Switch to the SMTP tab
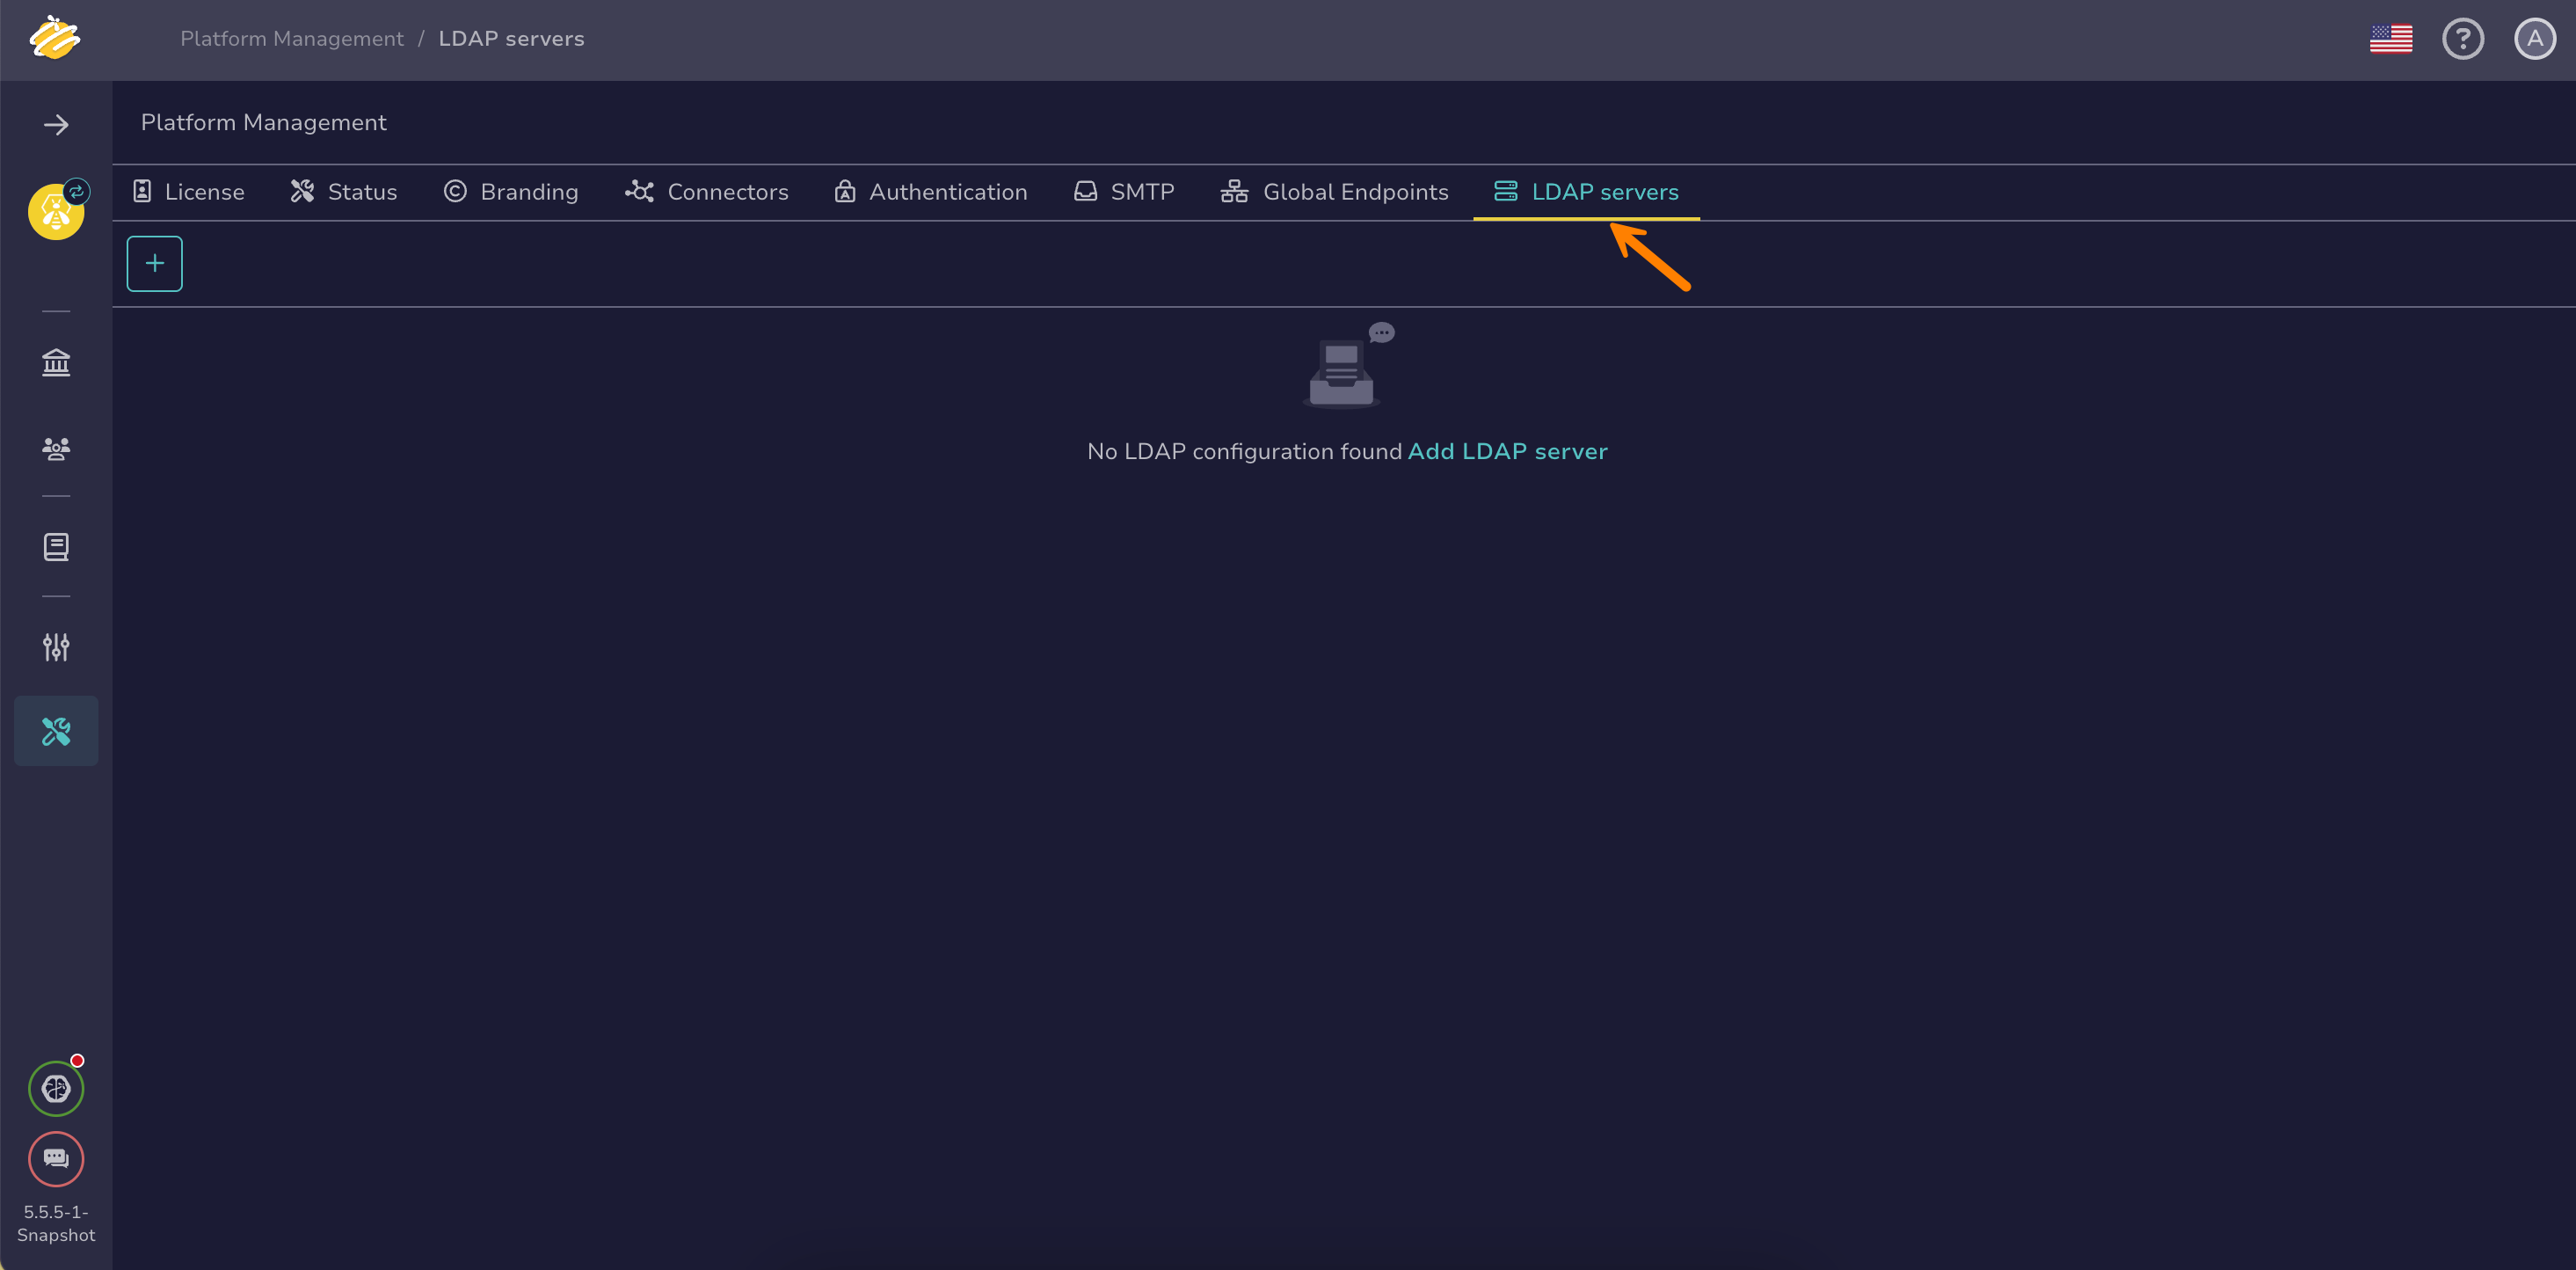 coord(1124,192)
